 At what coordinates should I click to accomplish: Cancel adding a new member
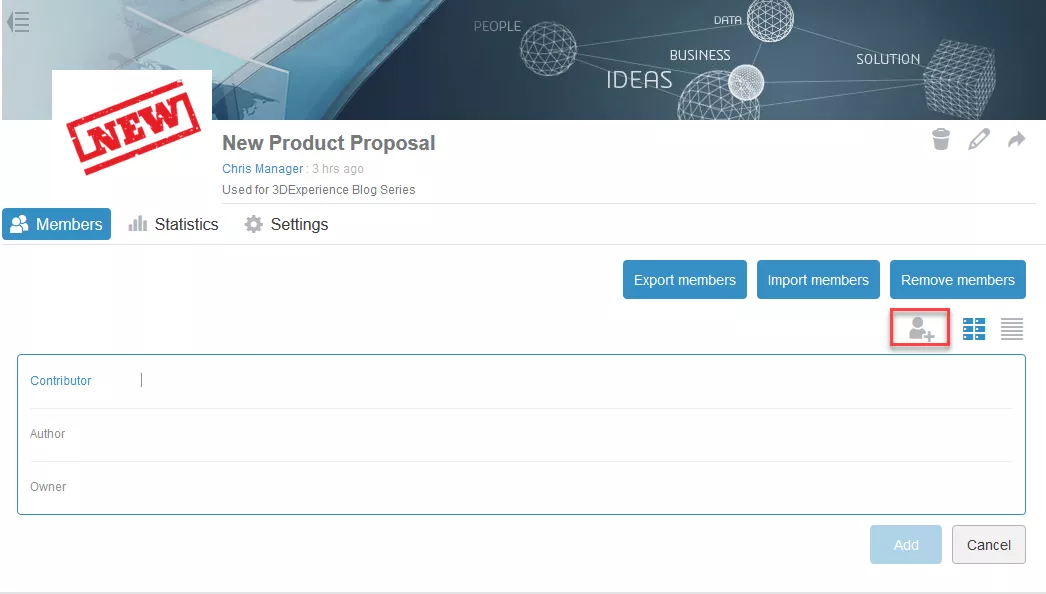point(988,544)
